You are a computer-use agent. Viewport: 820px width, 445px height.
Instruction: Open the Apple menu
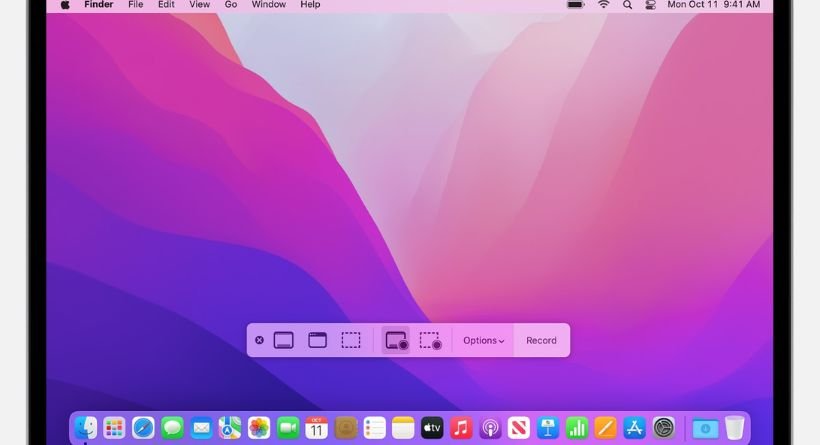(x=65, y=5)
